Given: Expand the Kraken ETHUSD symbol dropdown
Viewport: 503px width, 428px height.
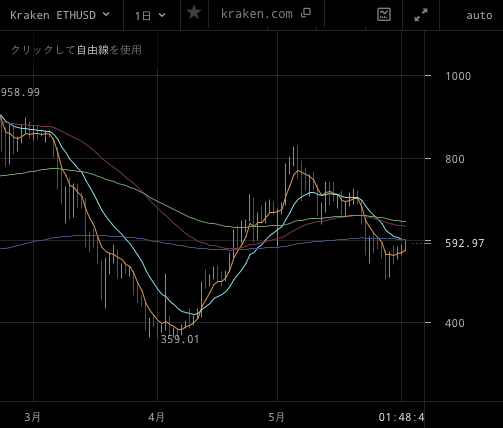Looking at the screenshot, I should 60,15.
